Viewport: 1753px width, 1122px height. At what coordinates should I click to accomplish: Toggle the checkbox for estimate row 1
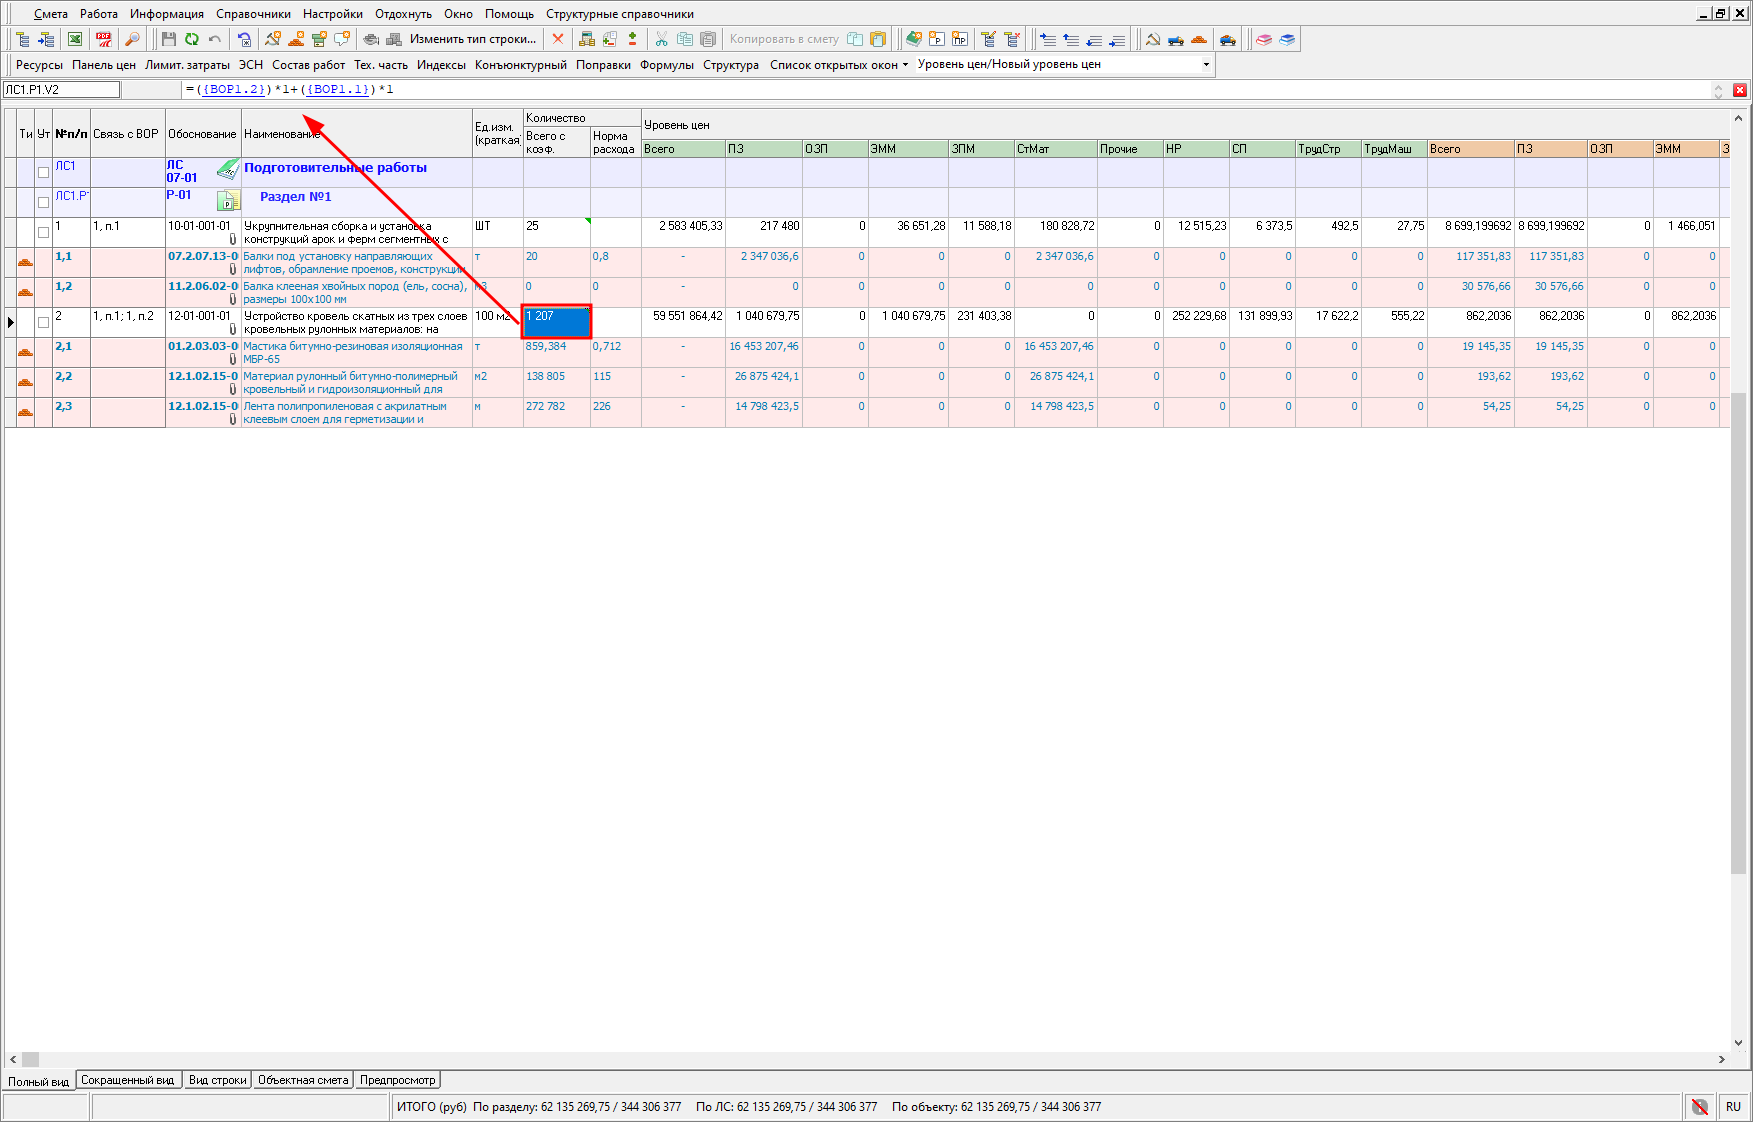pos(43,232)
